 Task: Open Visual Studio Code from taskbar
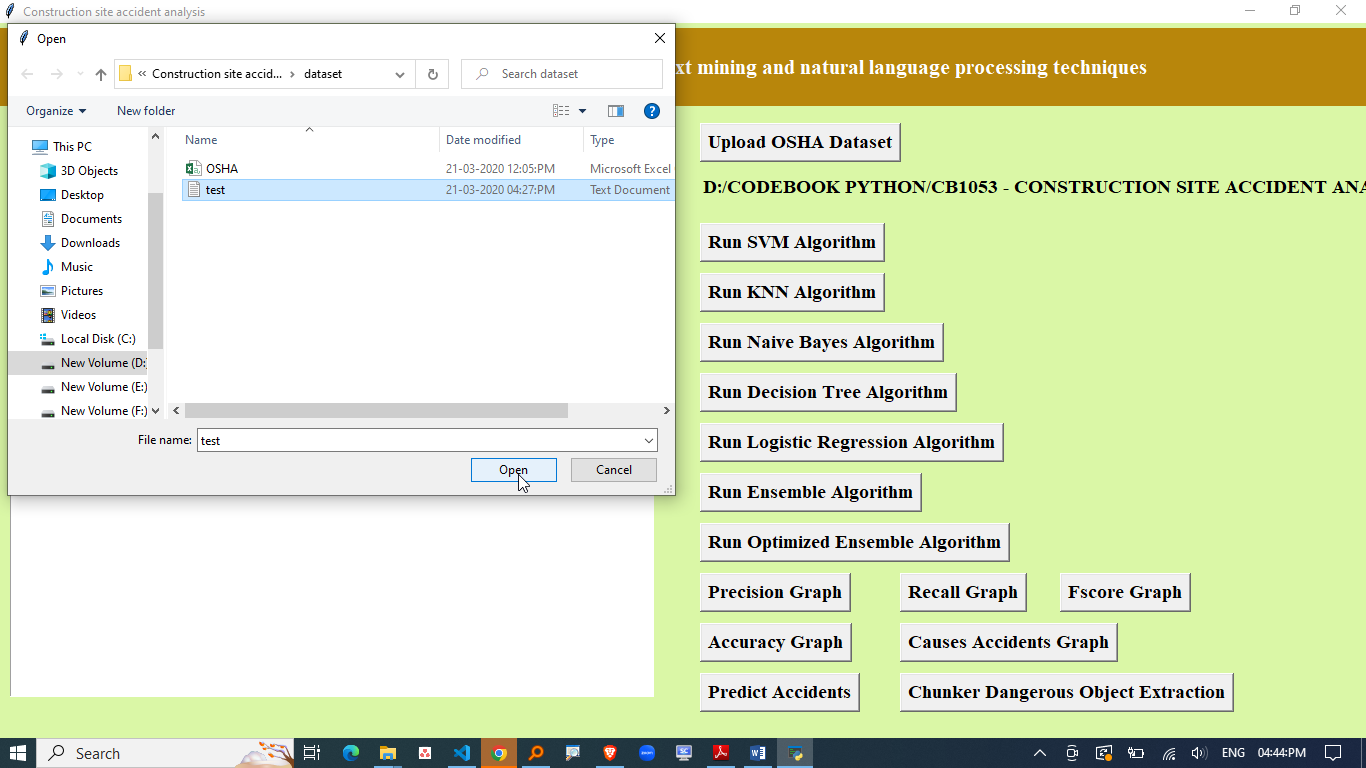462,753
